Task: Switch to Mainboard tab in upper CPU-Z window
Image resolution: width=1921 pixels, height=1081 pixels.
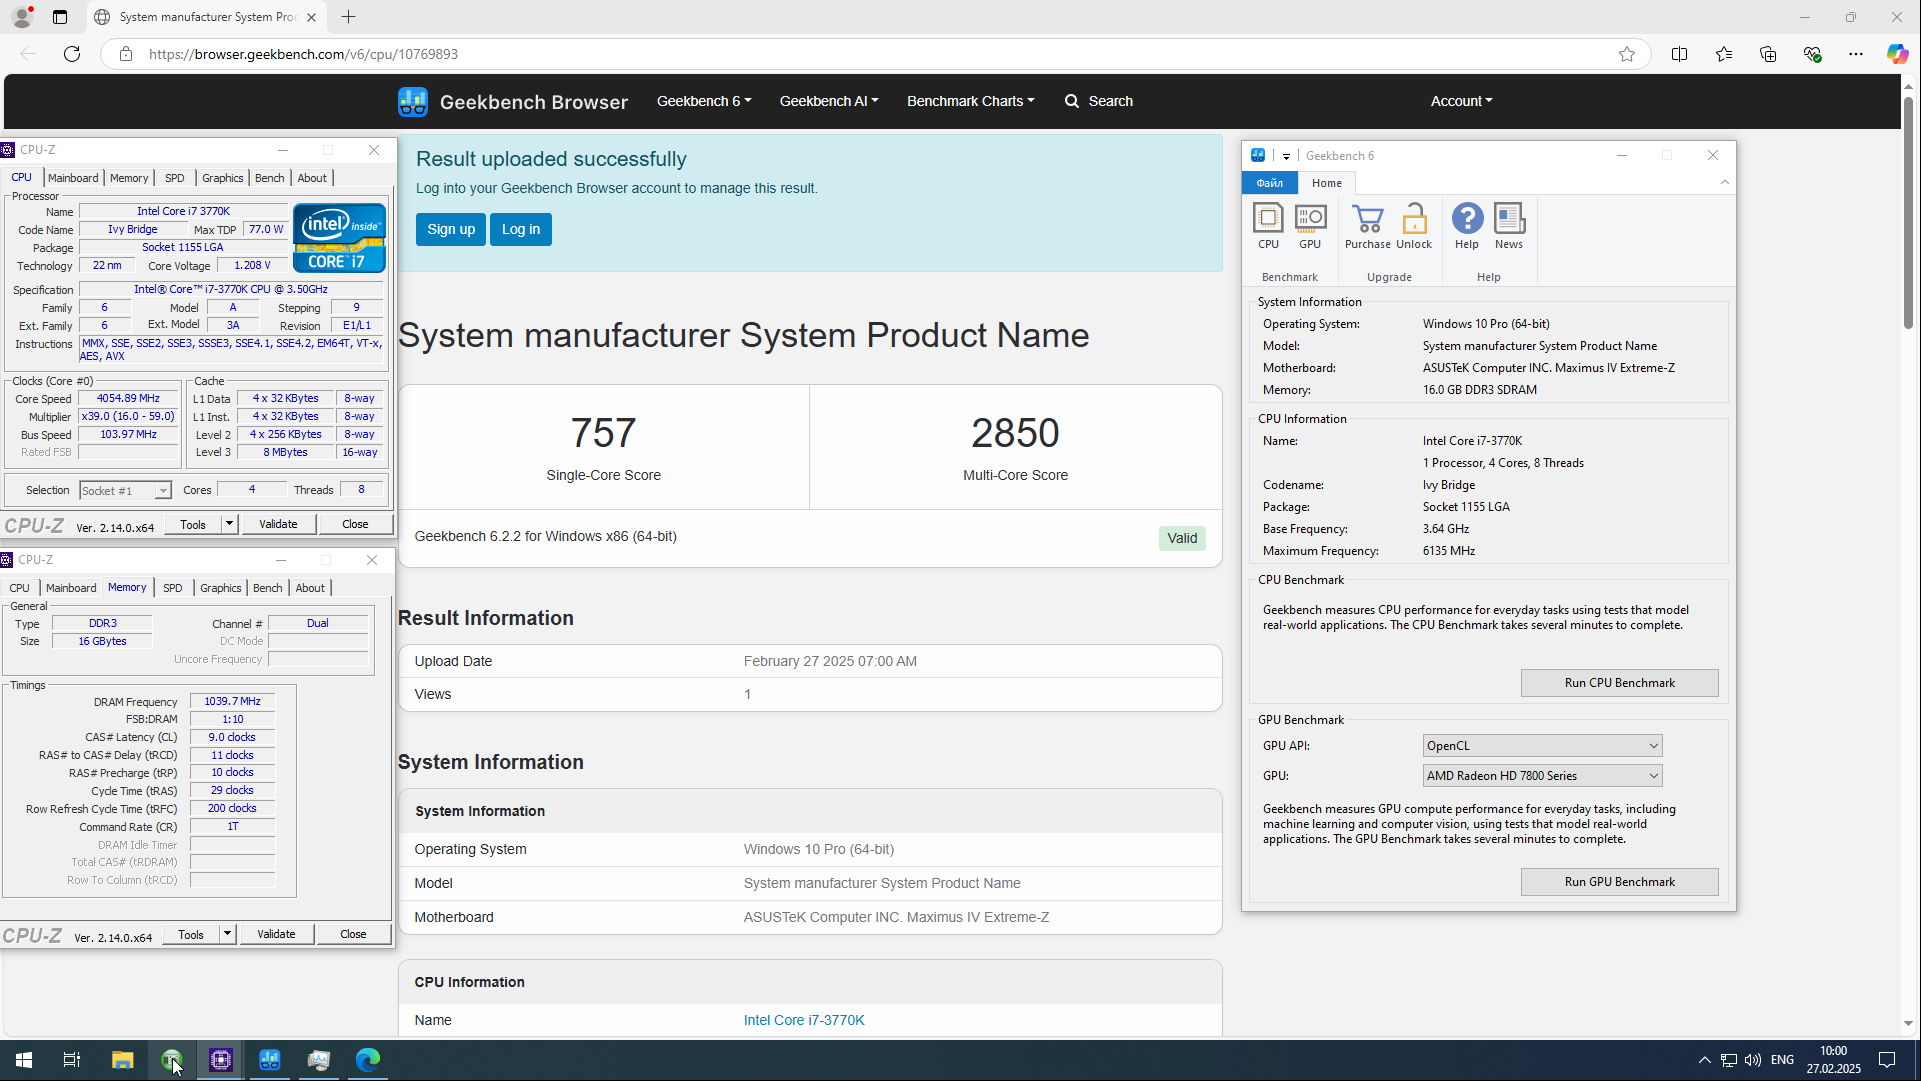Action: (73, 178)
